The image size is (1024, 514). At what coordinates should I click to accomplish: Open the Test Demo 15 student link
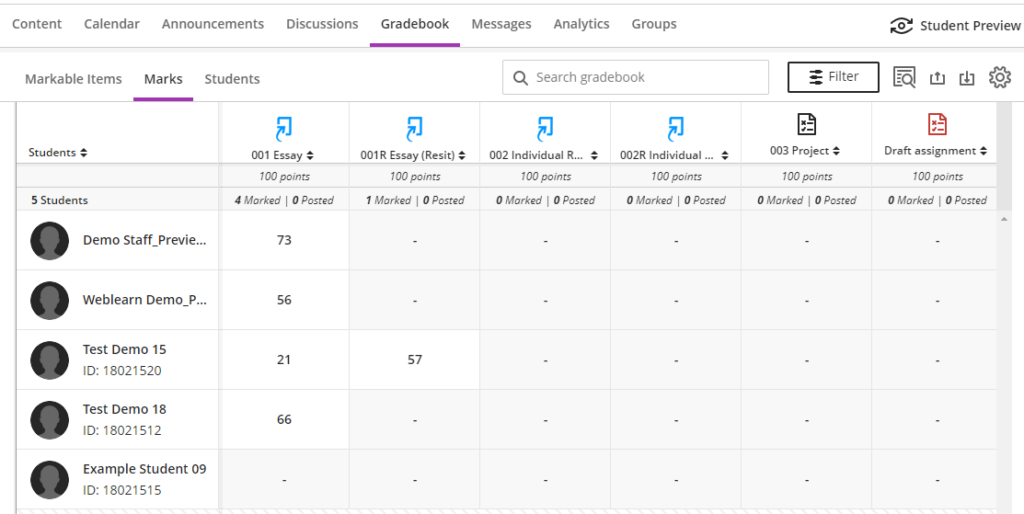coord(124,349)
